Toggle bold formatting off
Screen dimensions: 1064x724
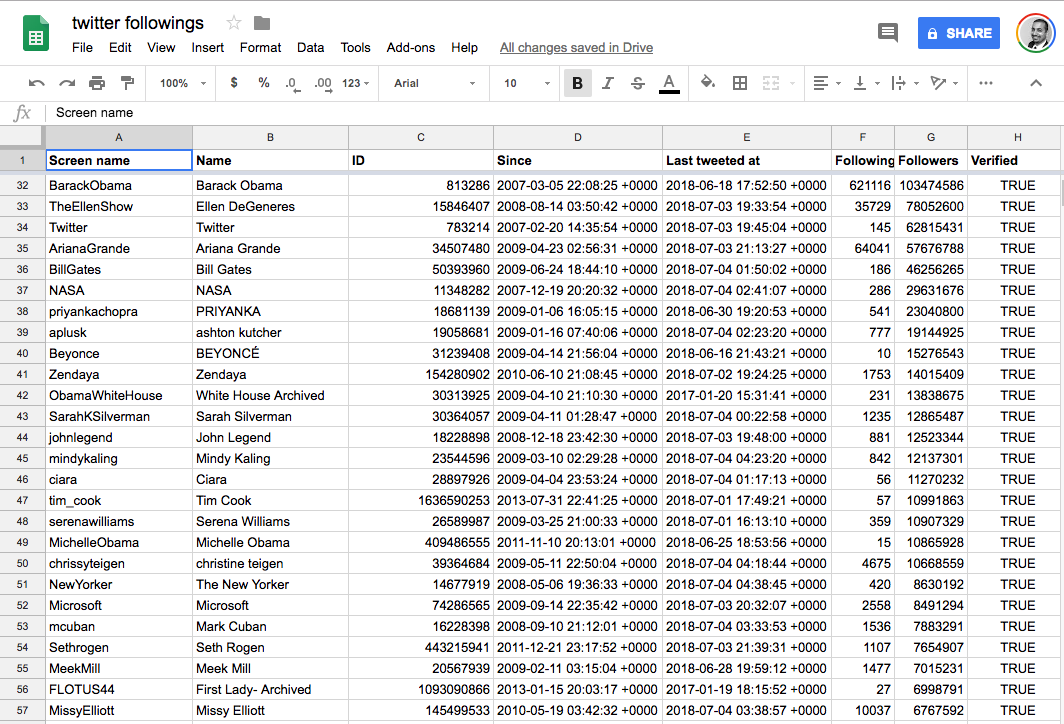pos(577,83)
